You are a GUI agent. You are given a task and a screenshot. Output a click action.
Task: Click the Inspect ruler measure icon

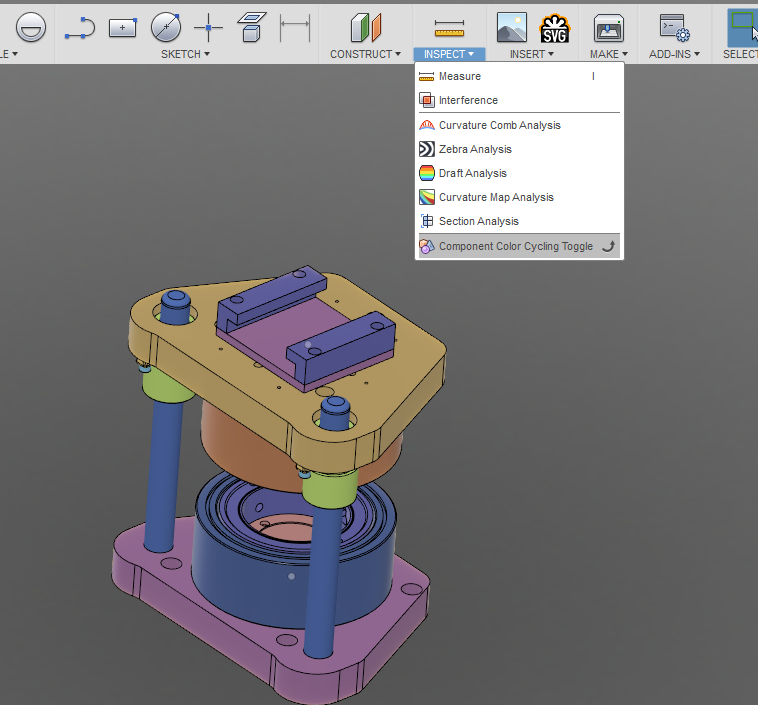449,29
